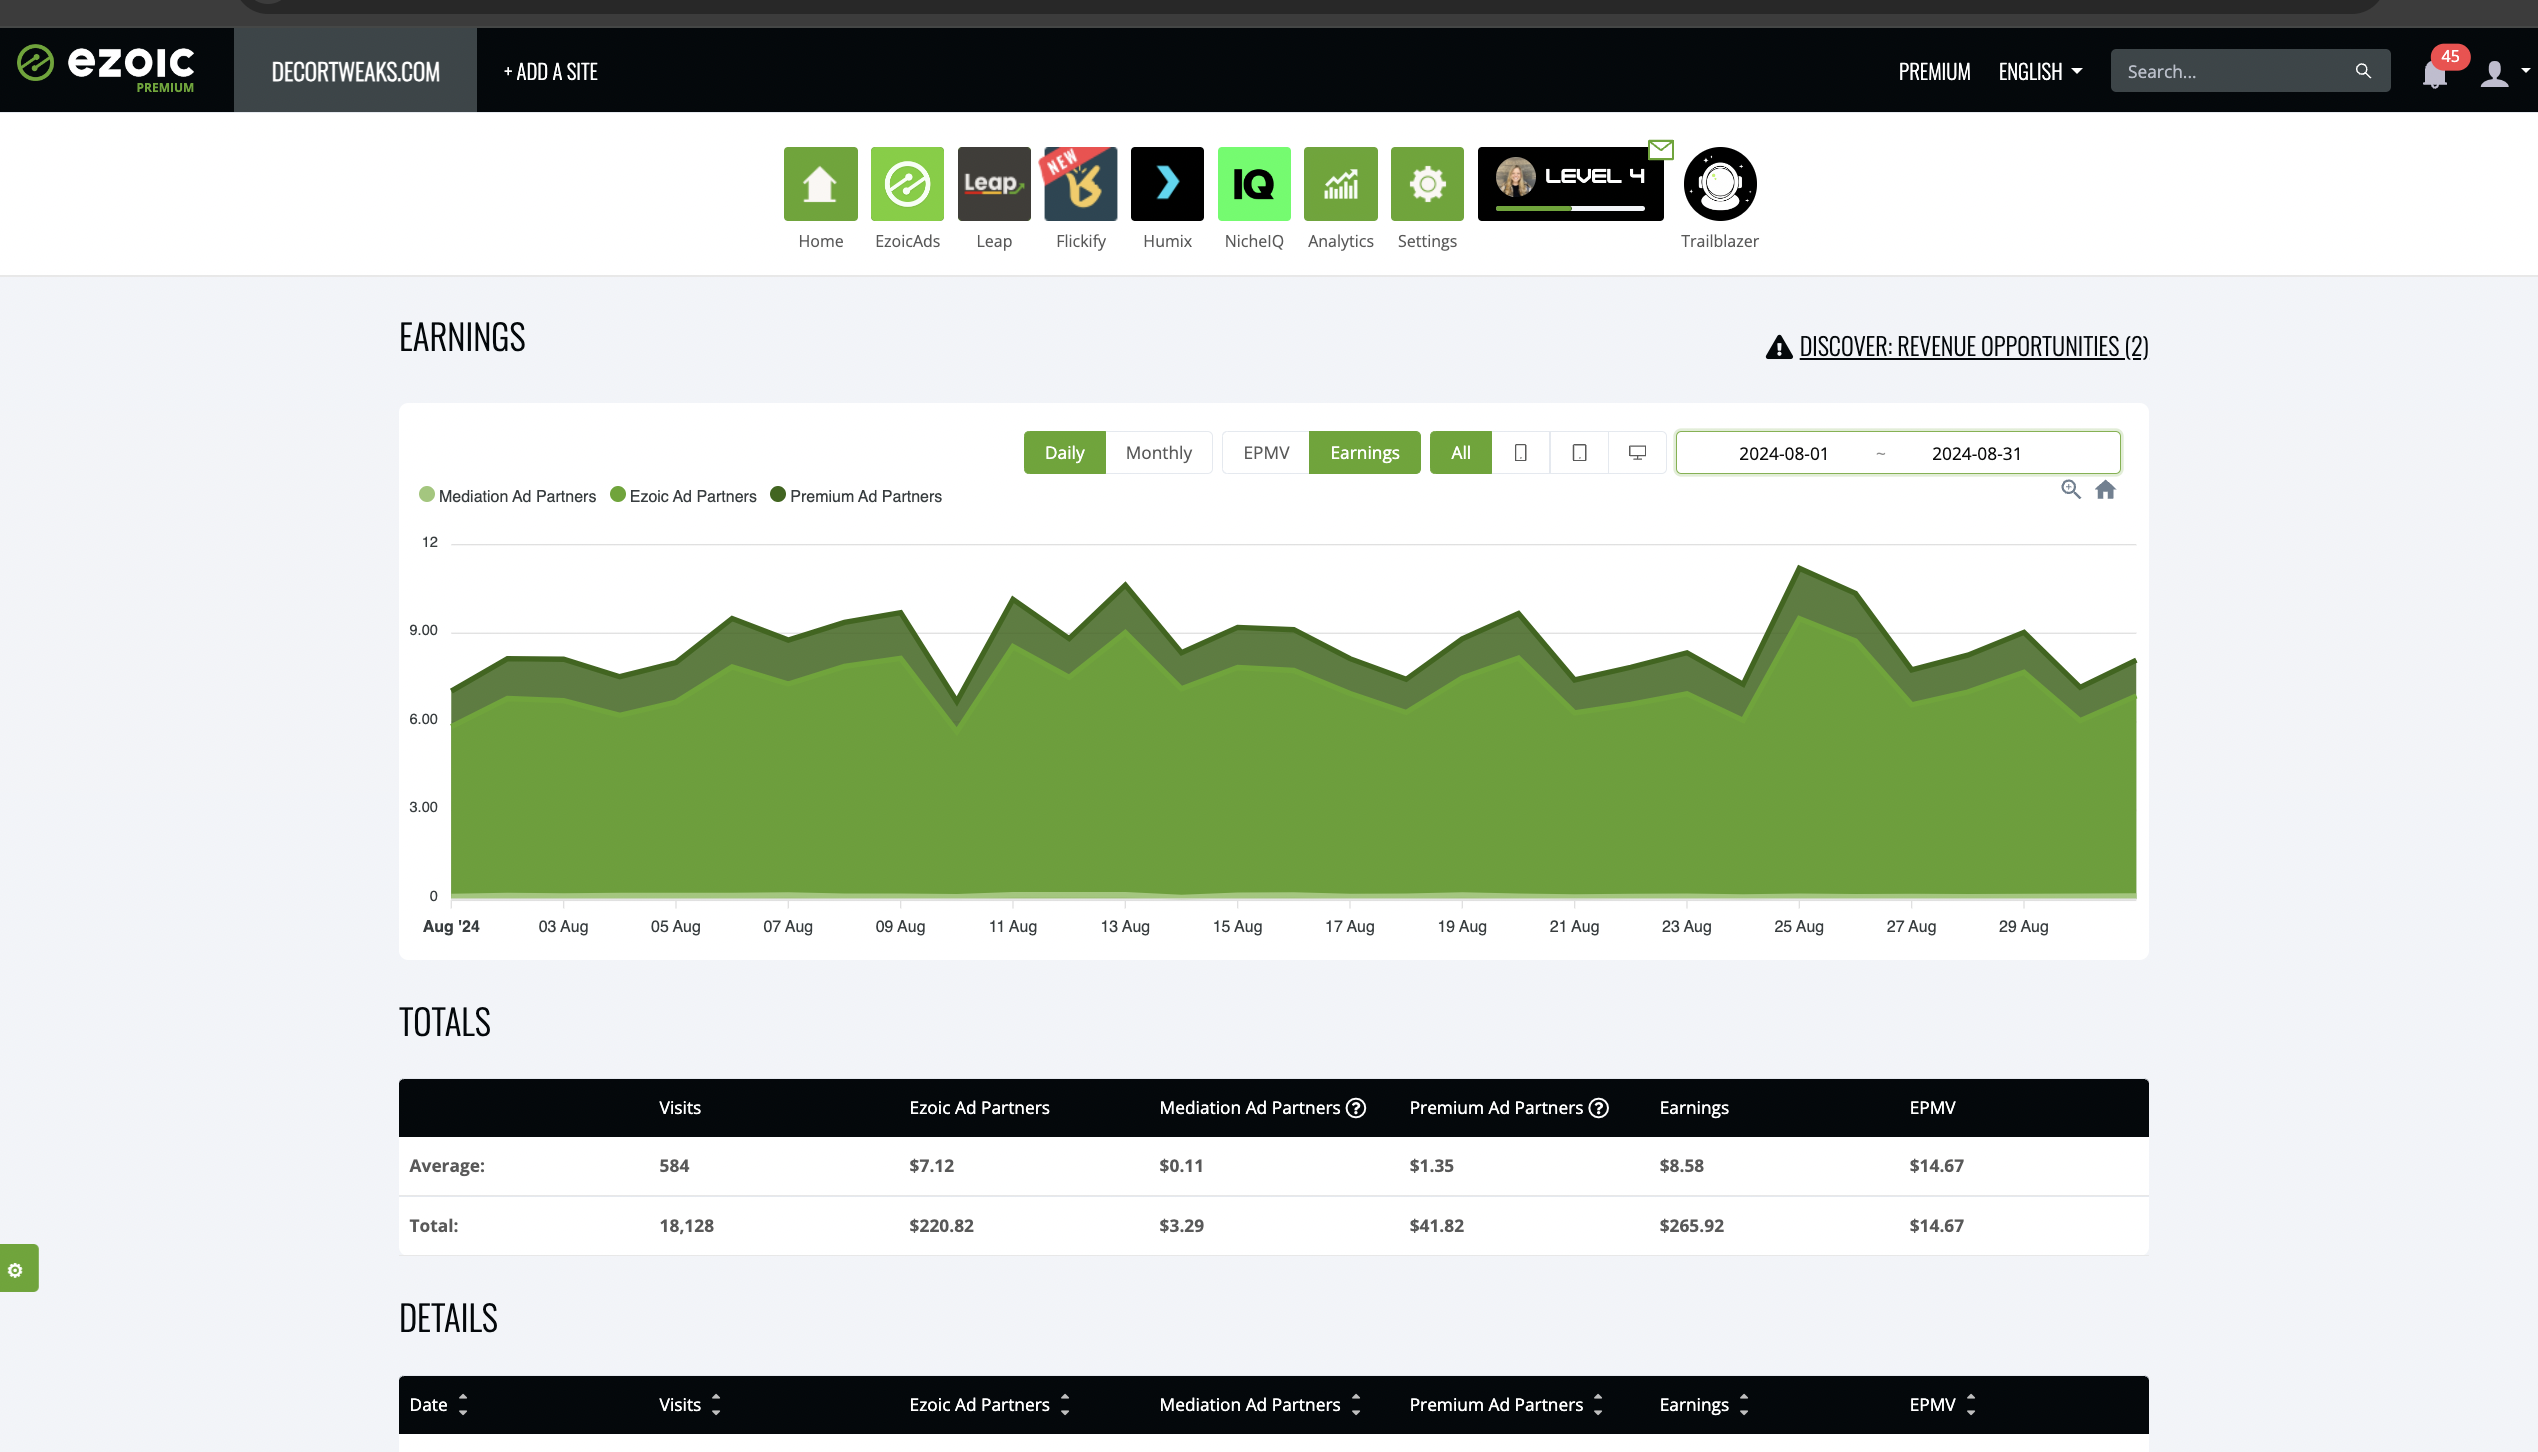Expand the English language dropdown
Viewport: 2538px width, 1452px height.
pyautogui.click(x=2040, y=72)
